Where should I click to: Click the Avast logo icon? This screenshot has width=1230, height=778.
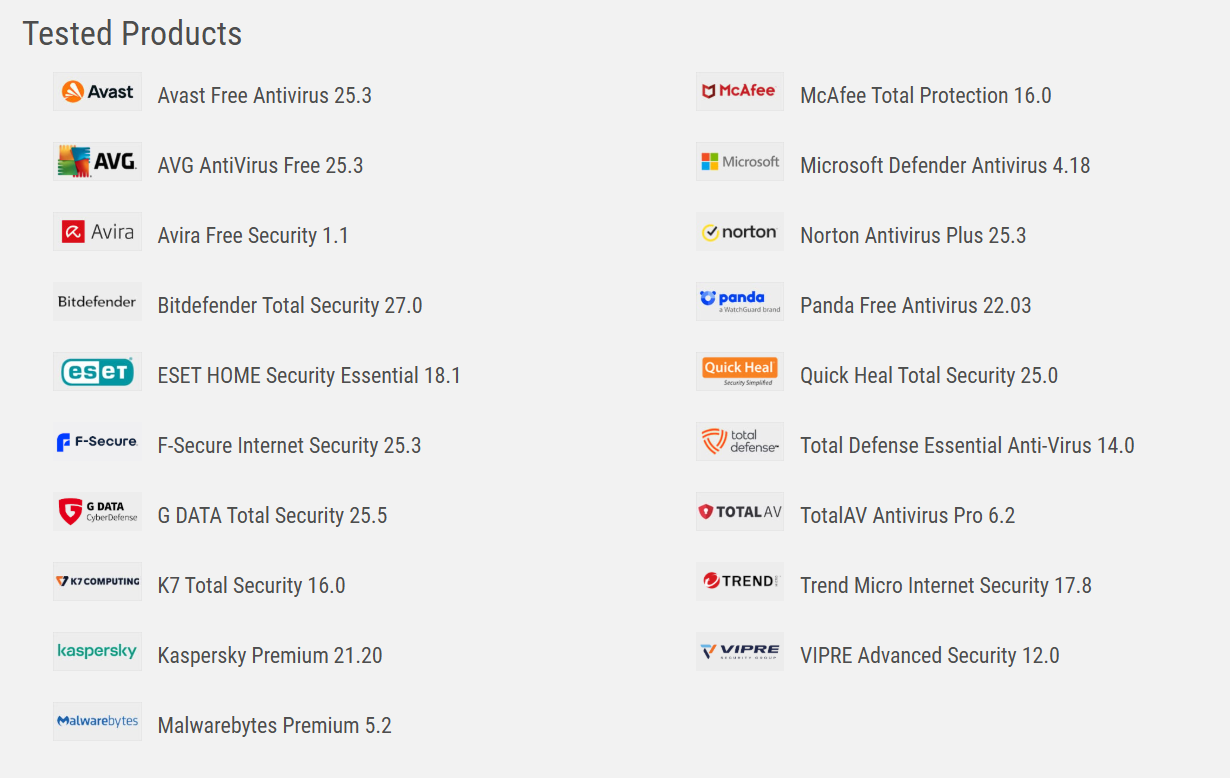(x=97, y=92)
